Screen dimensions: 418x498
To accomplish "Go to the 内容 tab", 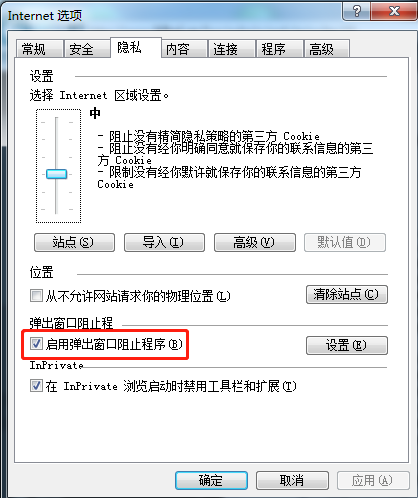I will coord(184,49).
